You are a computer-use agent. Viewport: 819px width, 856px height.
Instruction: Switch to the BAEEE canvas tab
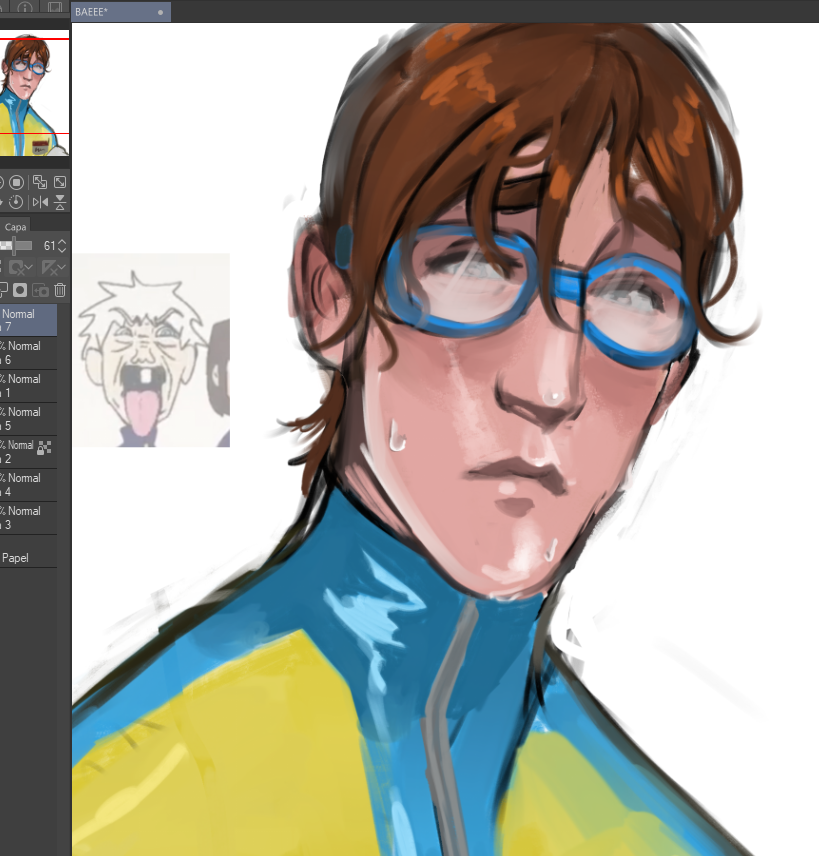121,12
